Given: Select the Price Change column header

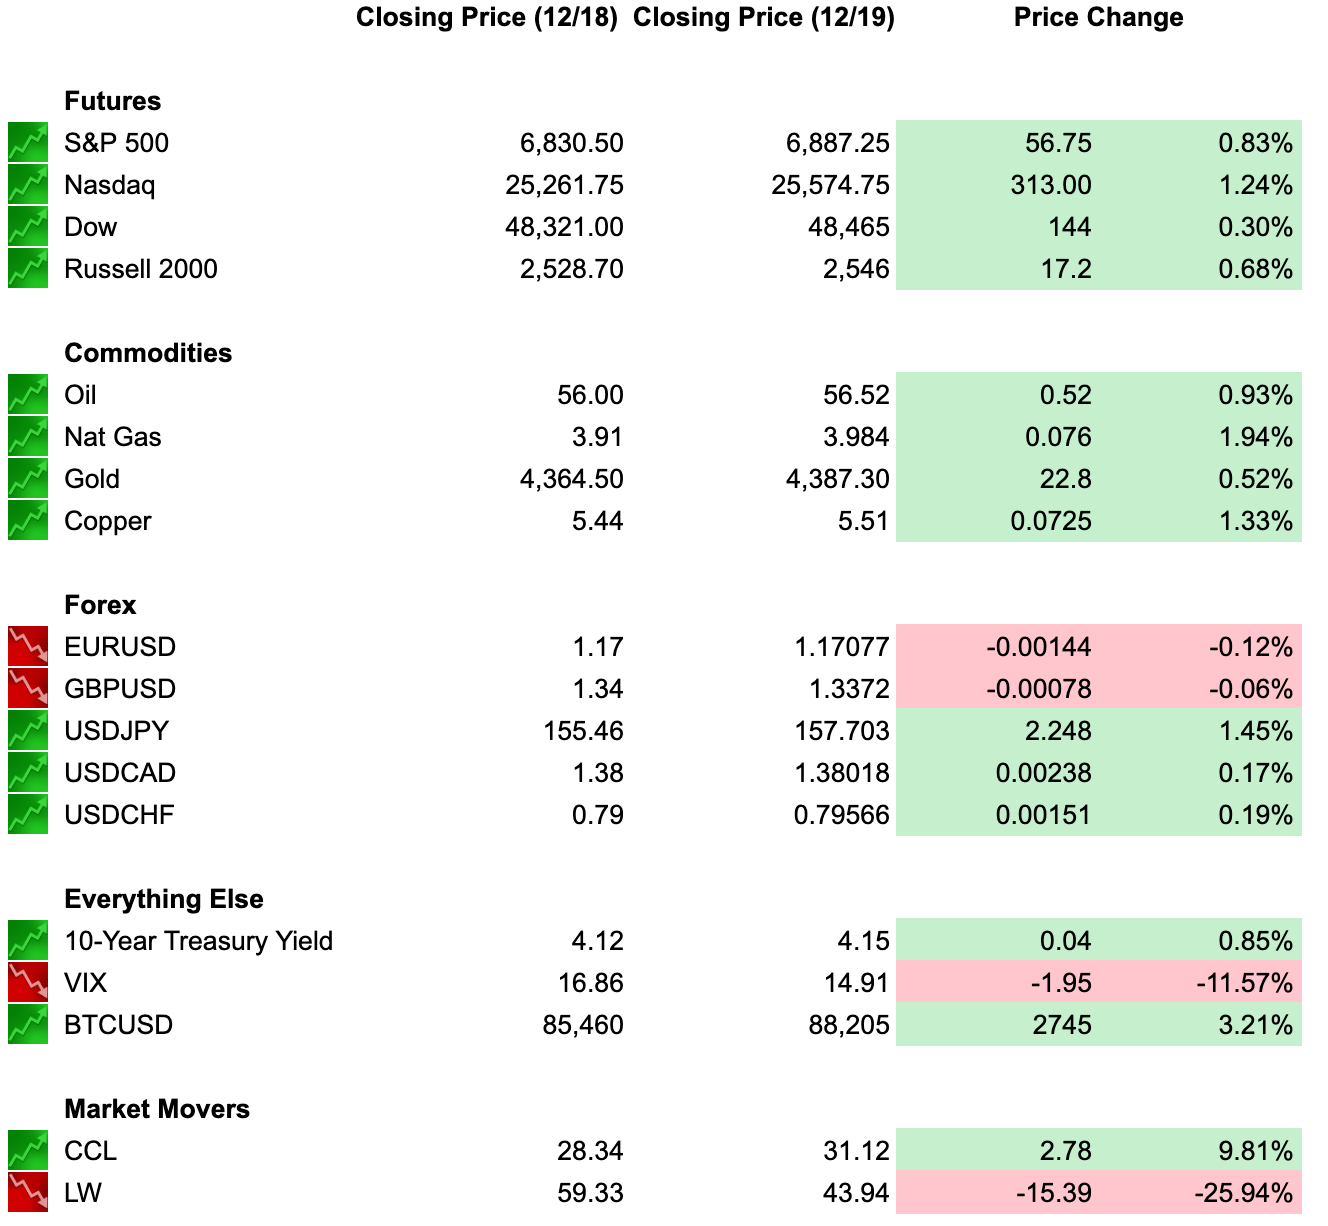Looking at the screenshot, I should [x=1098, y=17].
